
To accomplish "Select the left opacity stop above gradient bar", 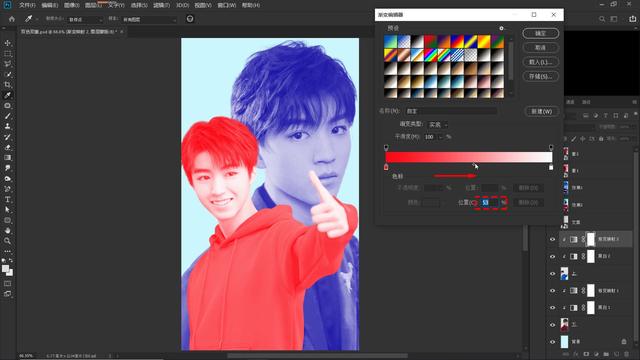I will tap(386, 147).
